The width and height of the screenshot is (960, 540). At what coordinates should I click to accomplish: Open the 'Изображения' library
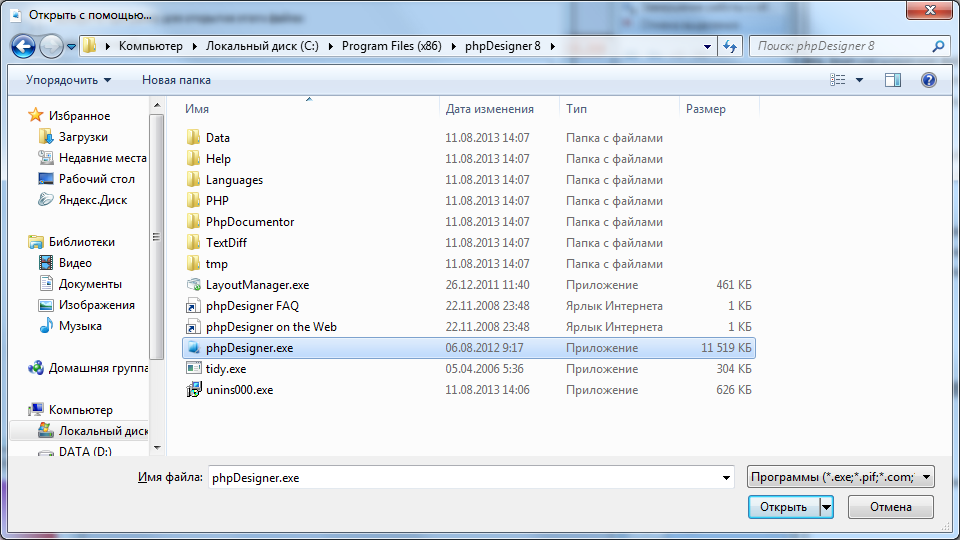[x=97, y=305]
